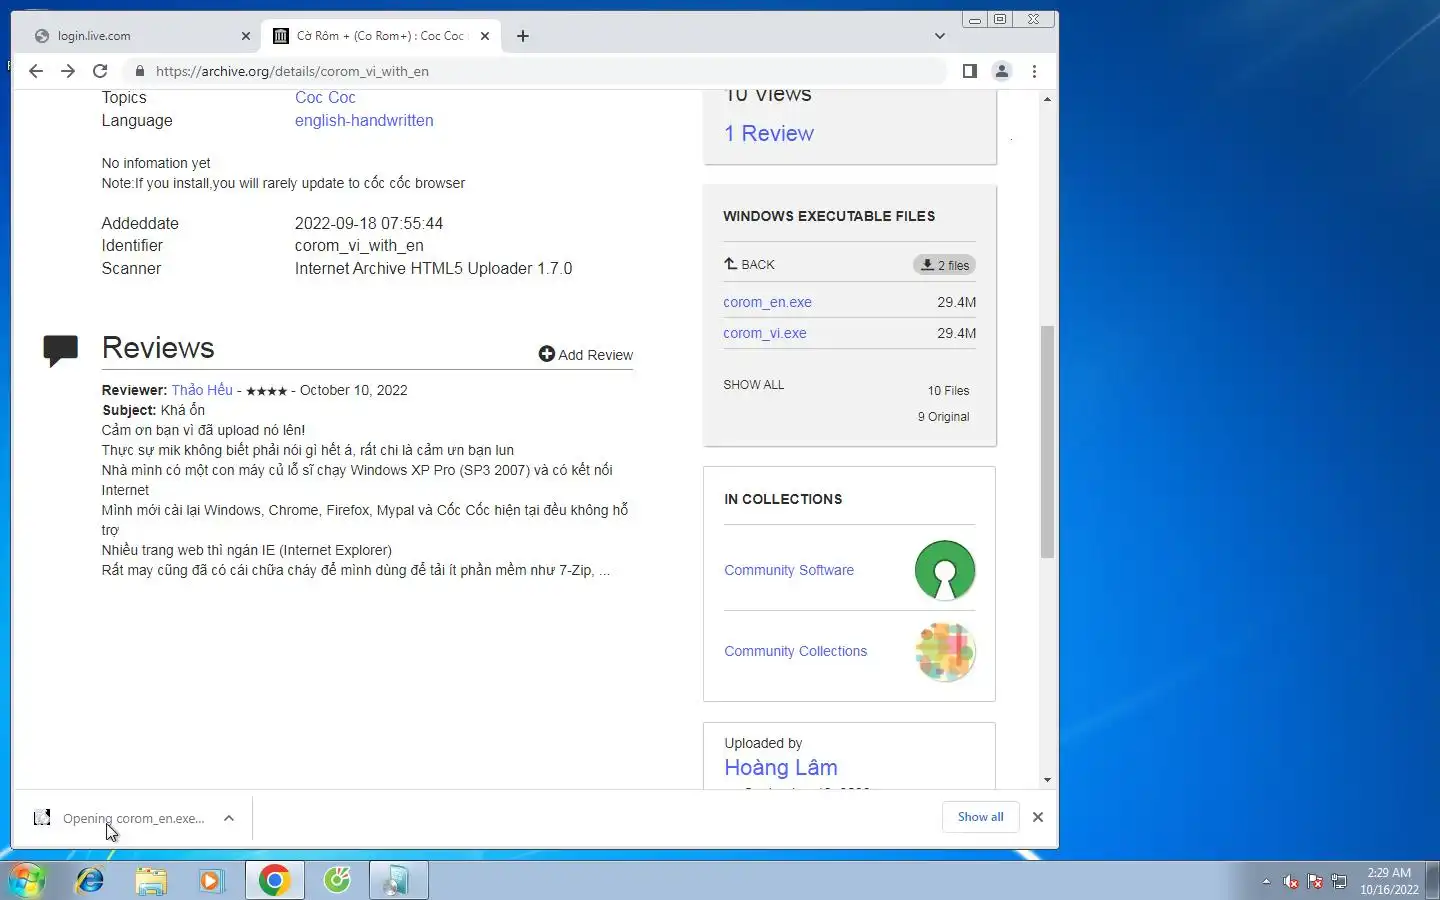The height and width of the screenshot is (900, 1440).
Task: Click the Community Collections thumbnail
Action: pos(945,652)
